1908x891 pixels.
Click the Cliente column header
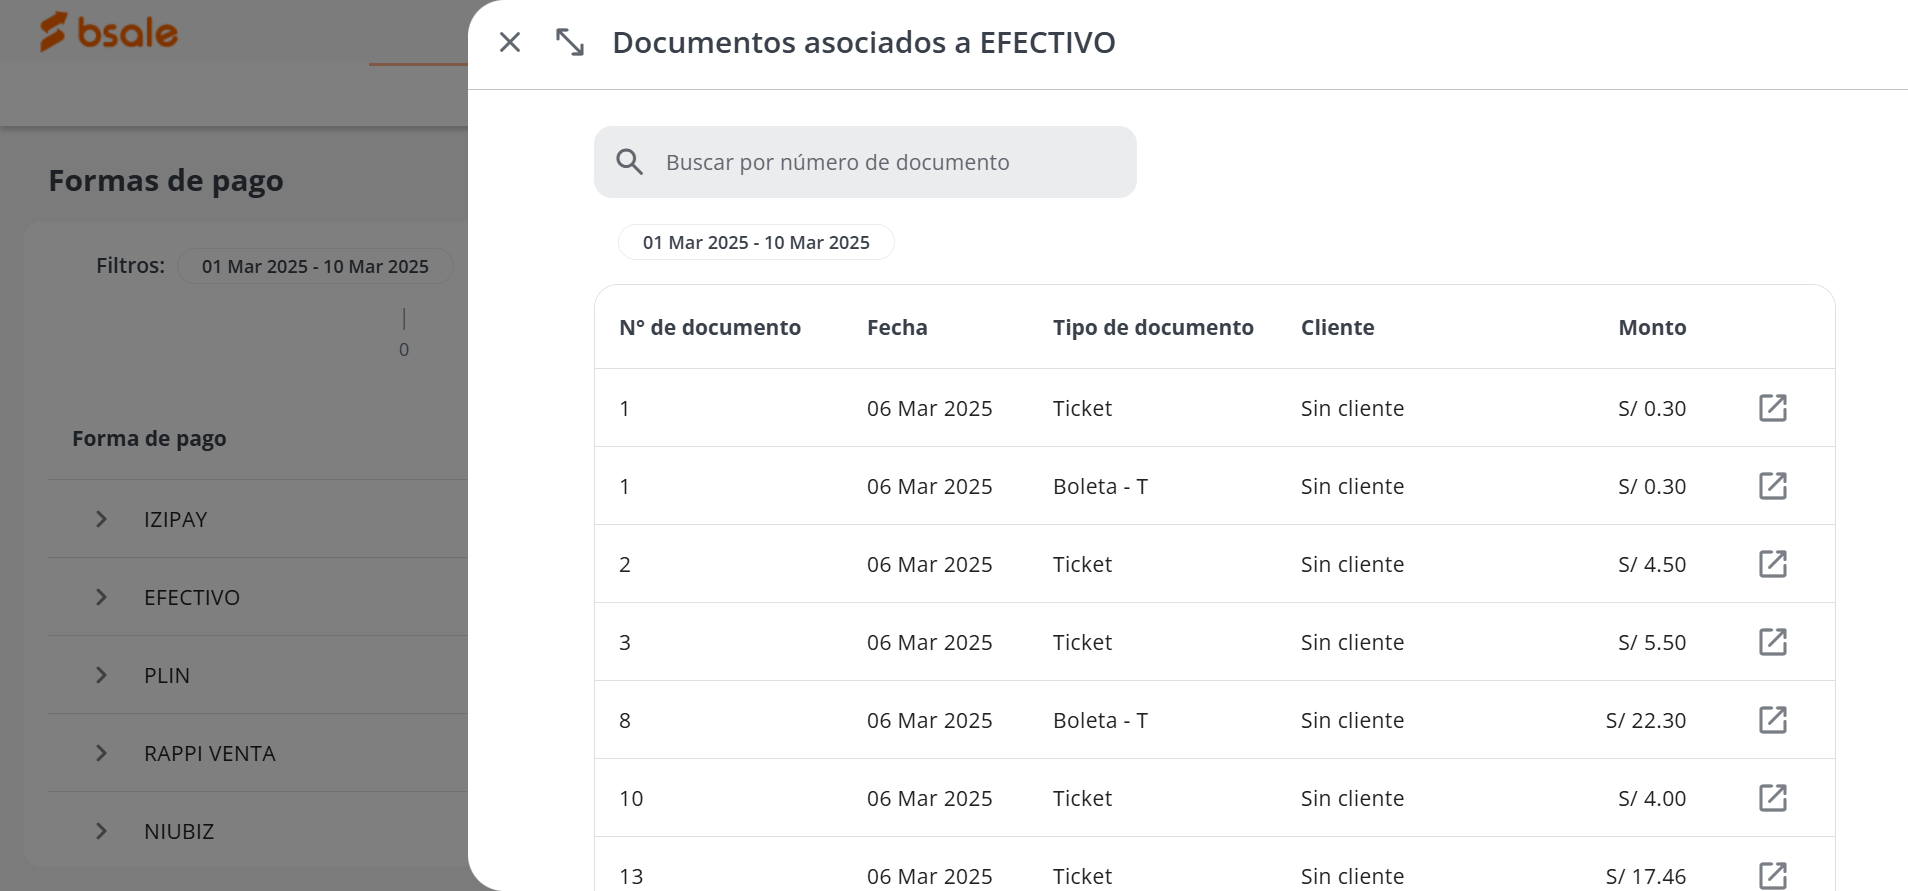[x=1337, y=328]
